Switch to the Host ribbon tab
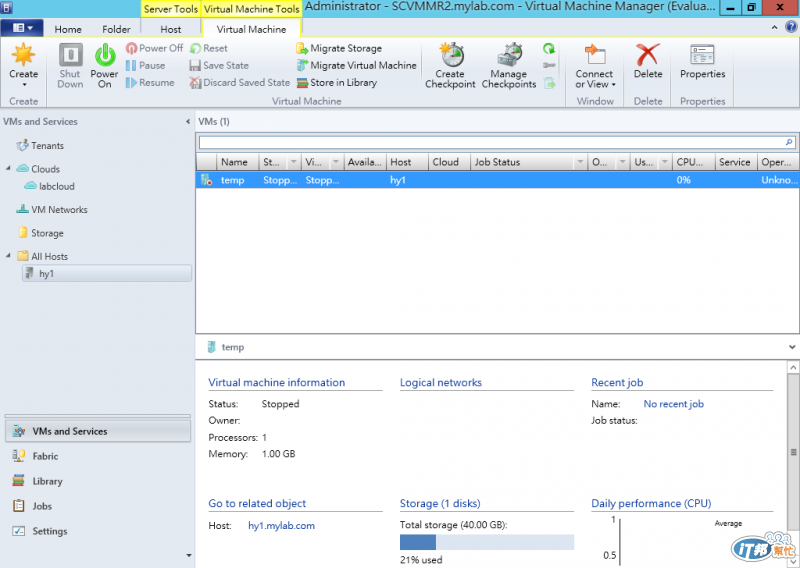The image size is (800, 568). pos(170,29)
